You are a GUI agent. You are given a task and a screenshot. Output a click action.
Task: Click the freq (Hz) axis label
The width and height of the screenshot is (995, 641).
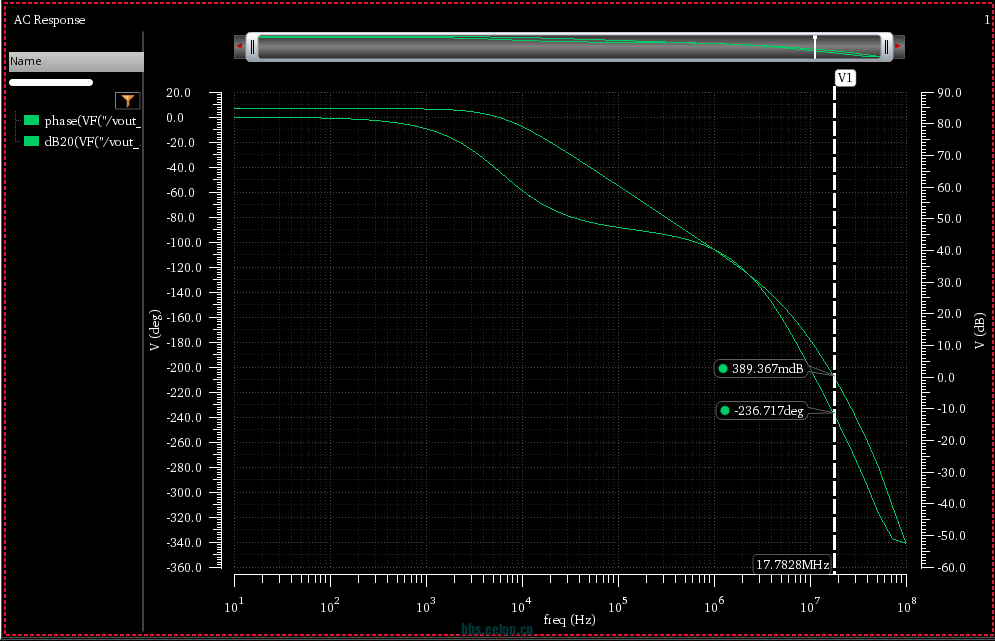[569, 619]
